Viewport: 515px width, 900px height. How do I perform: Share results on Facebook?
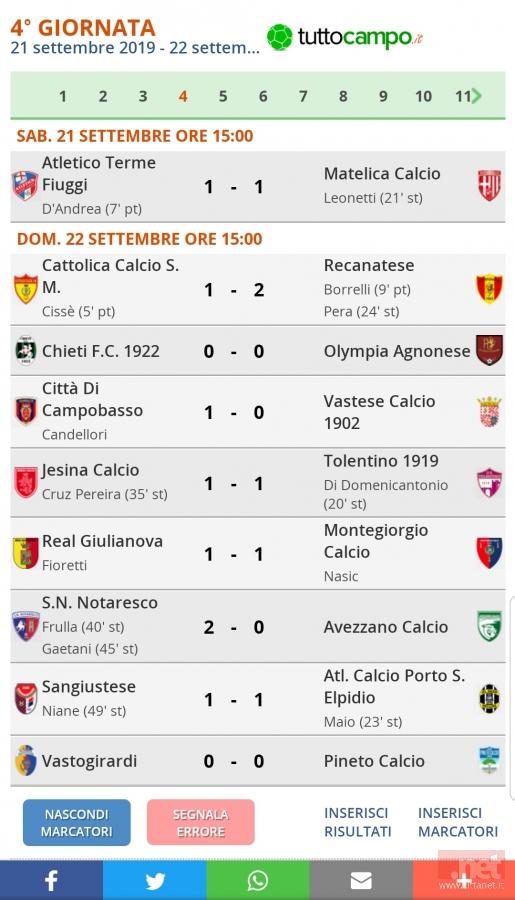tap(51, 880)
